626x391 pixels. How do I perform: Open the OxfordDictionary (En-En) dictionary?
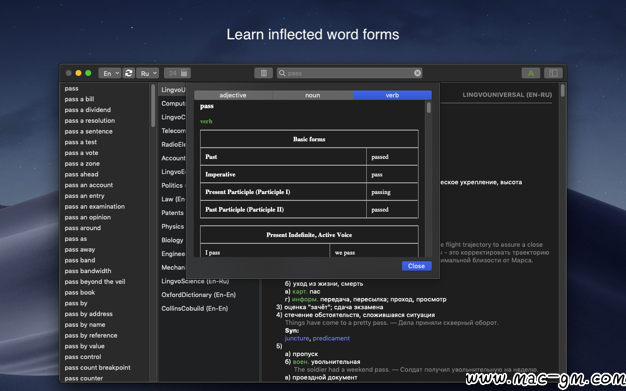[x=198, y=295]
